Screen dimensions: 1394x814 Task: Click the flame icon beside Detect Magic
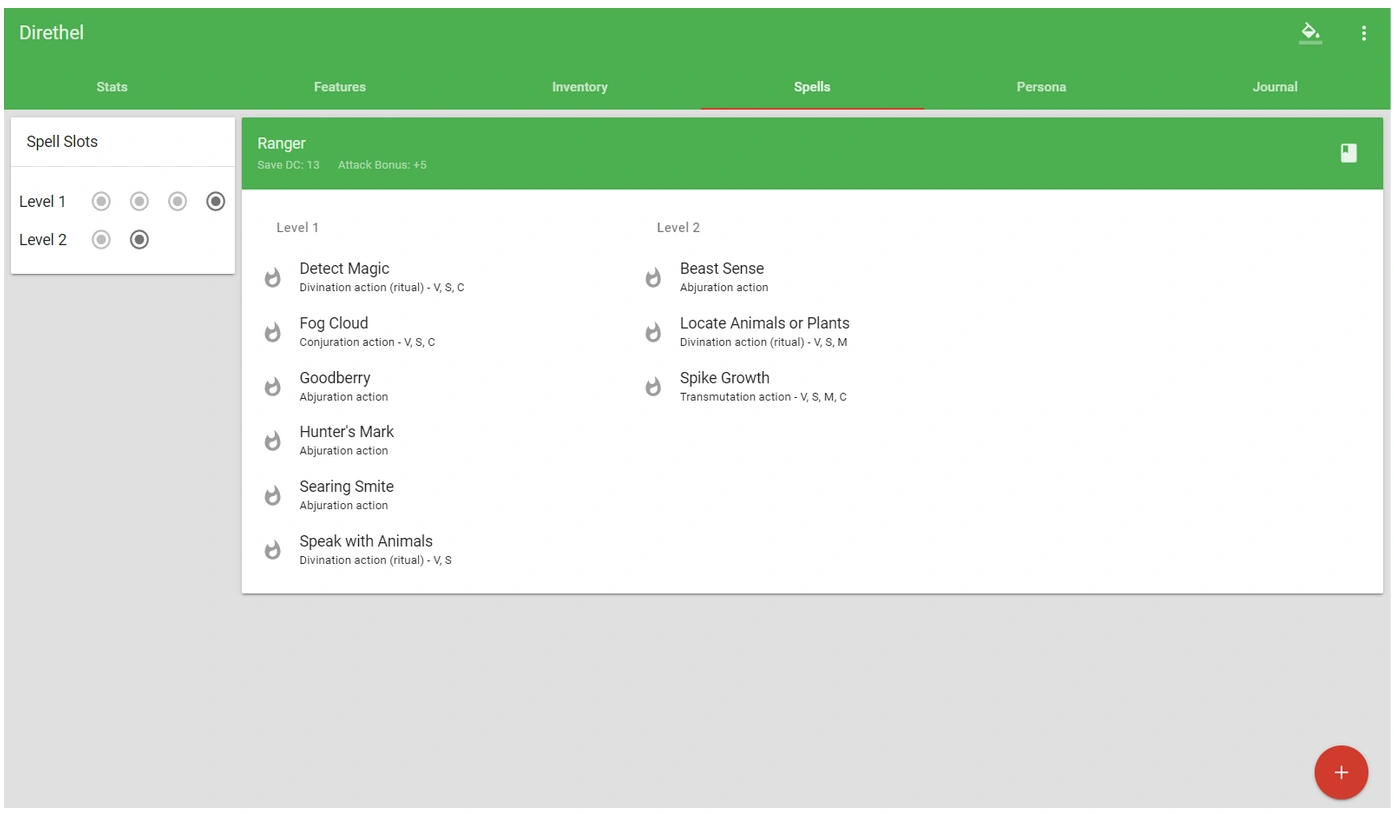coord(272,278)
